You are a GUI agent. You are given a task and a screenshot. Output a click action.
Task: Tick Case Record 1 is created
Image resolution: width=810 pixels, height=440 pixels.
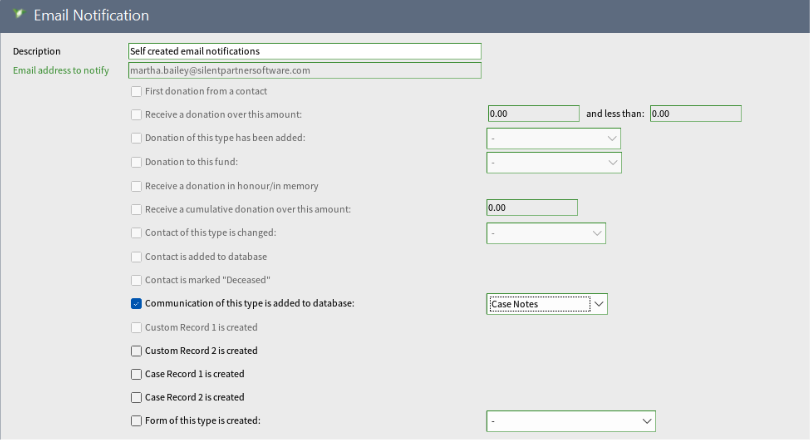tap(136, 374)
